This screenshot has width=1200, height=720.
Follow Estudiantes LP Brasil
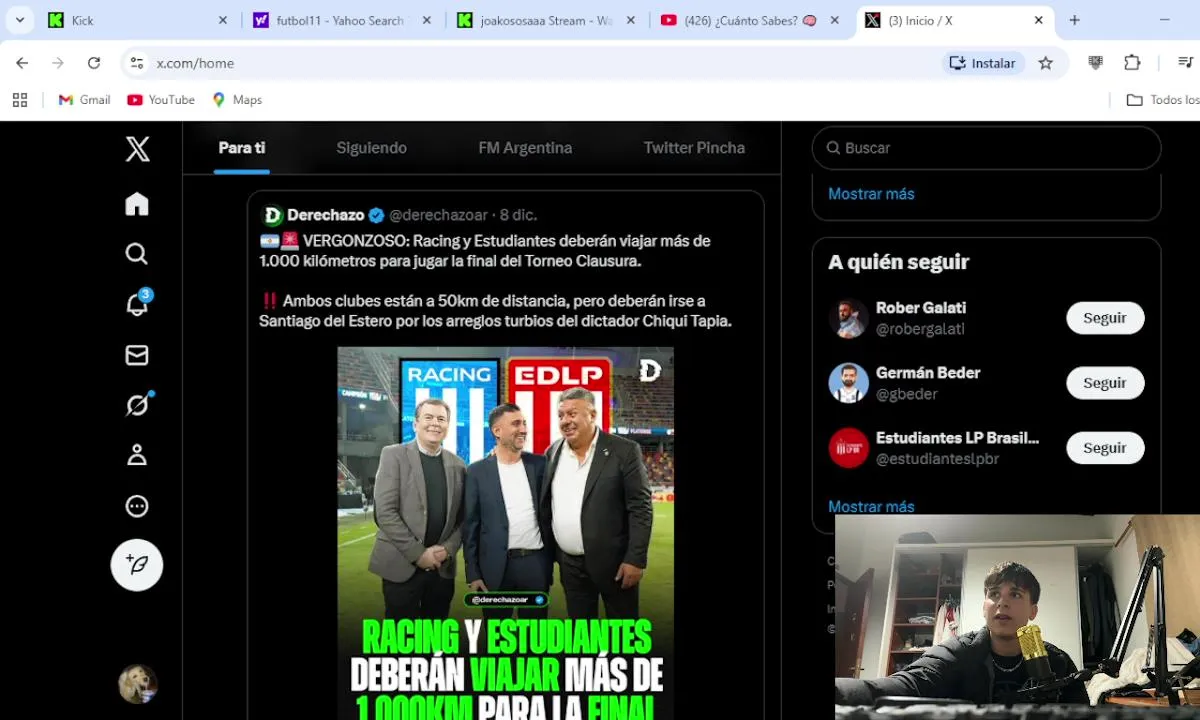point(1105,448)
